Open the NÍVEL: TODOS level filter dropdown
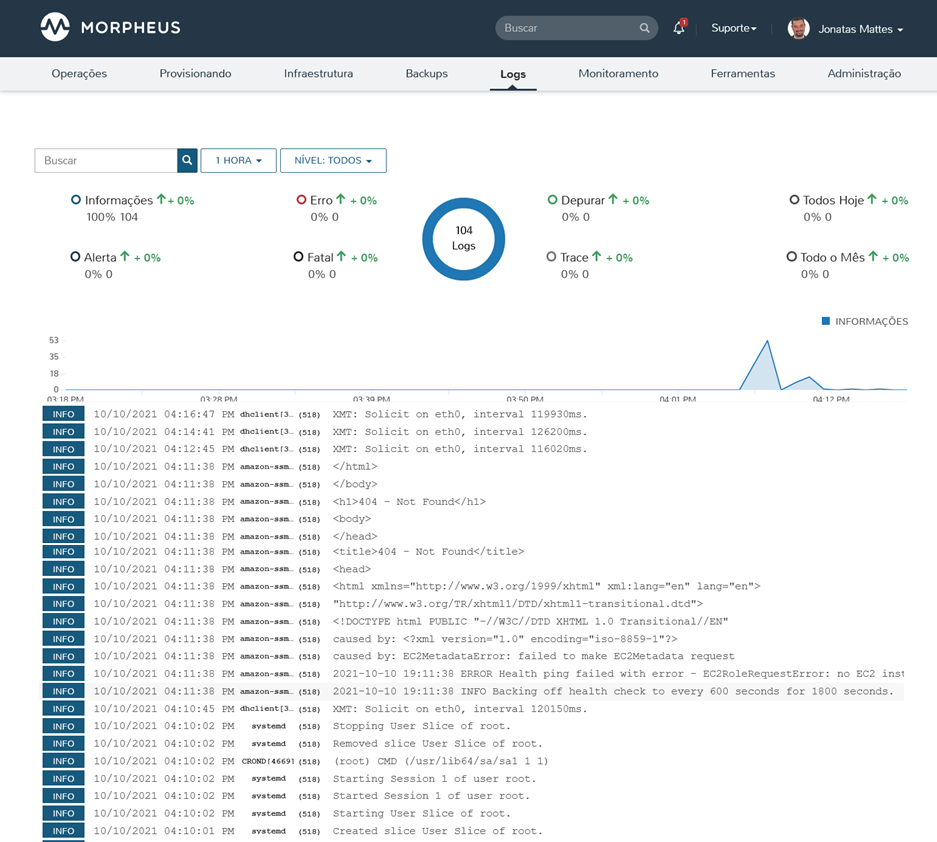 (333, 160)
